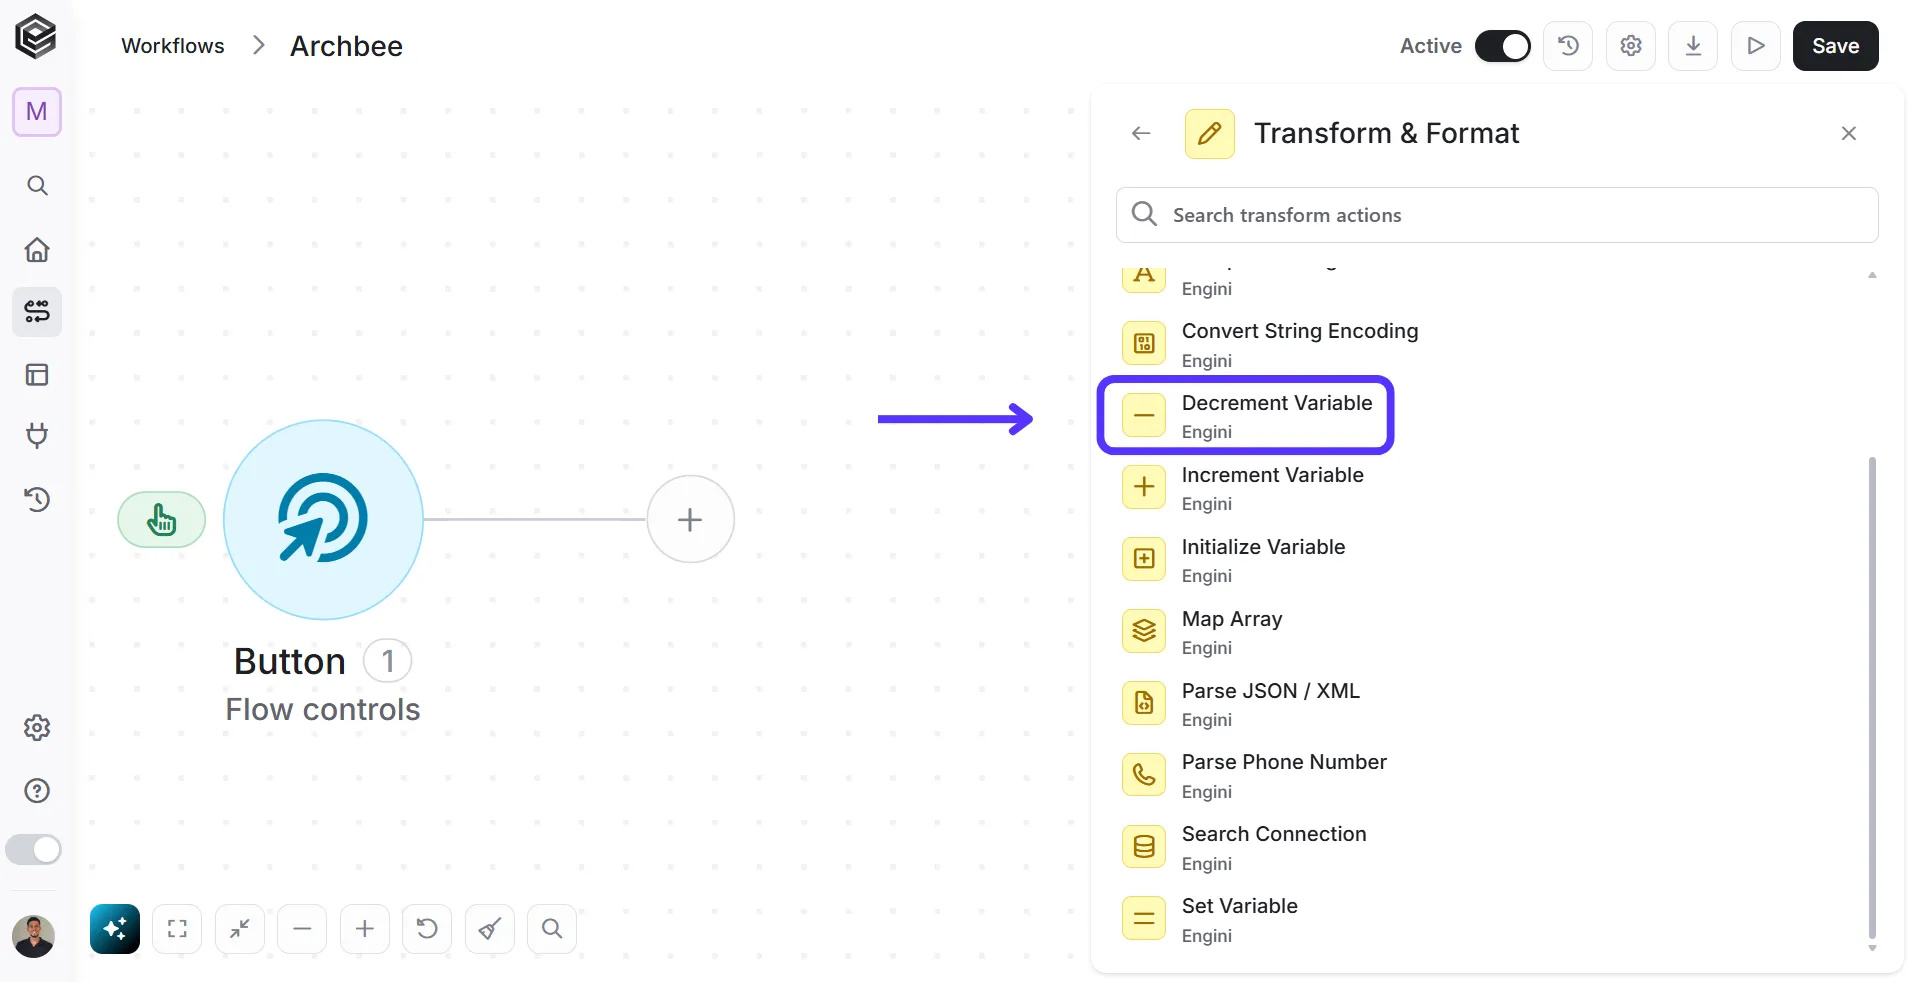This screenshot has width=1911, height=982.
Task: Click the Engini logo in top-left corner
Action: (36, 37)
